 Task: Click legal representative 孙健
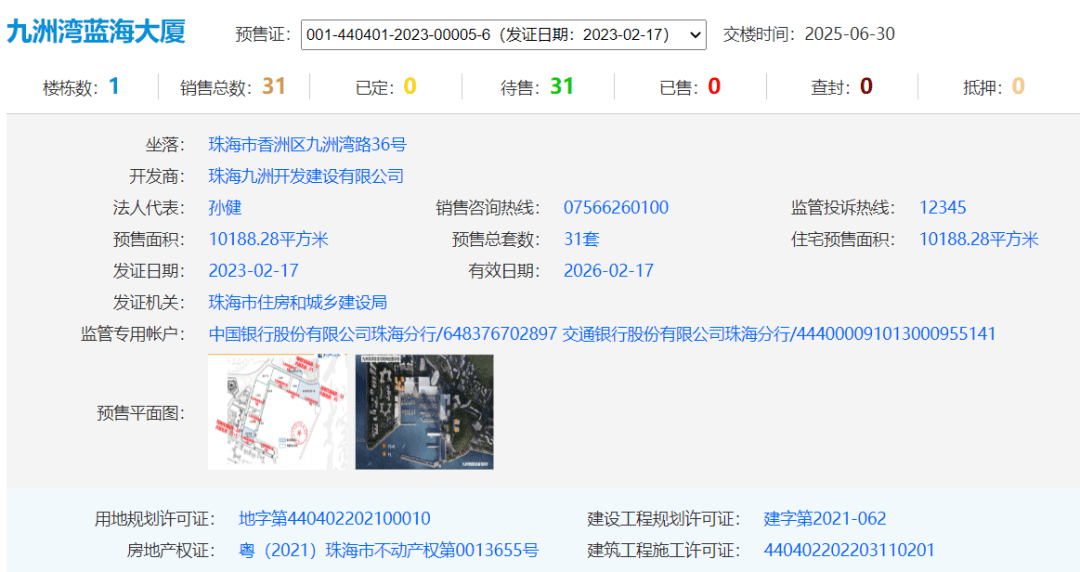click(225, 208)
